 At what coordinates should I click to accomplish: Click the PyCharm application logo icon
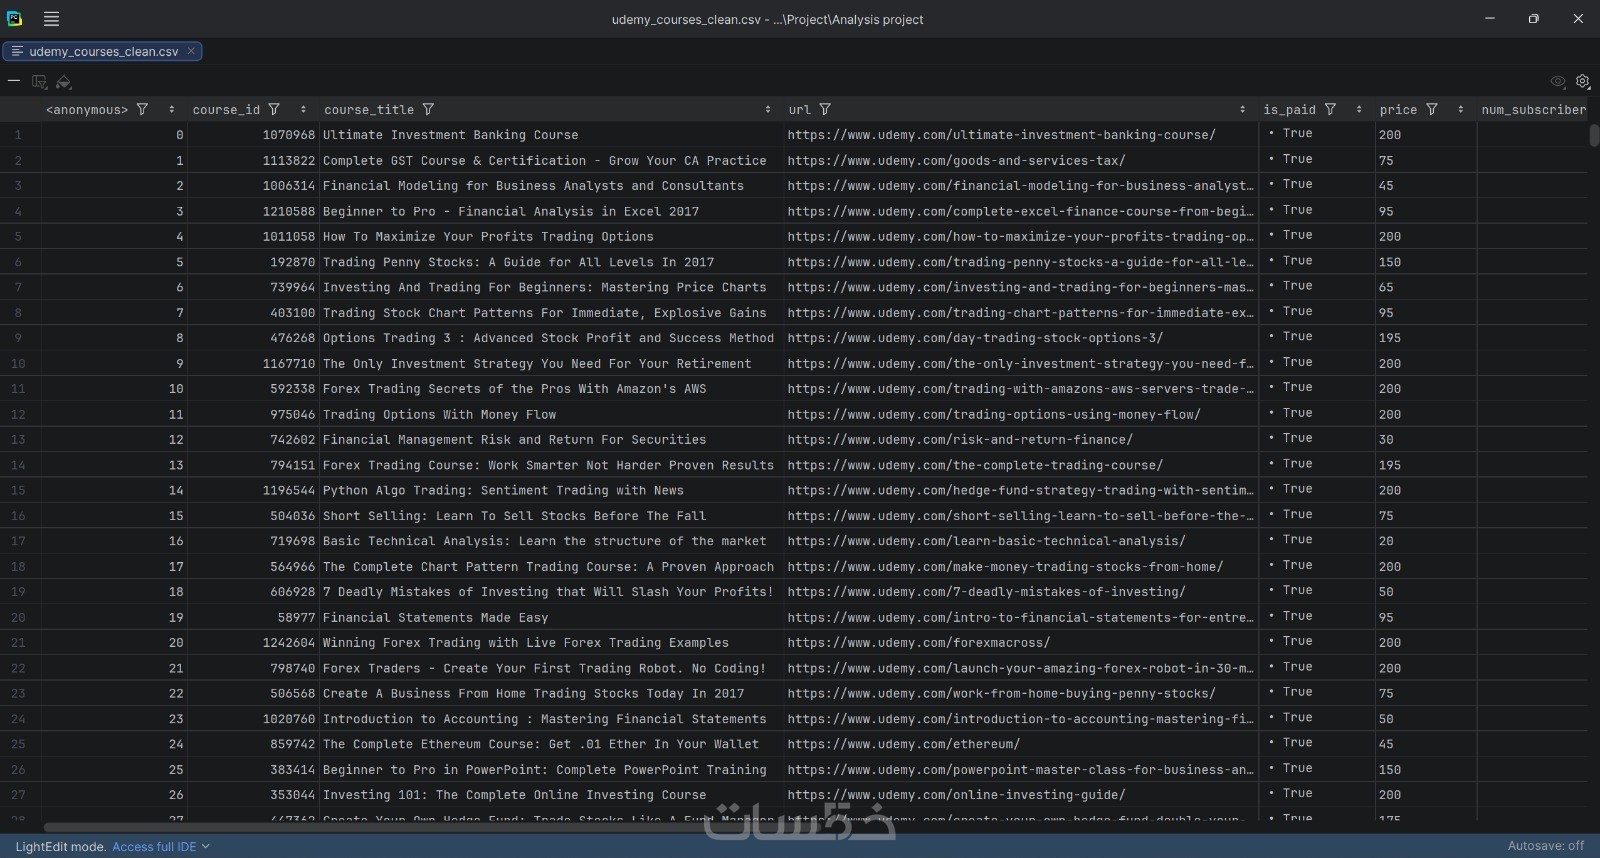point(15,19)
